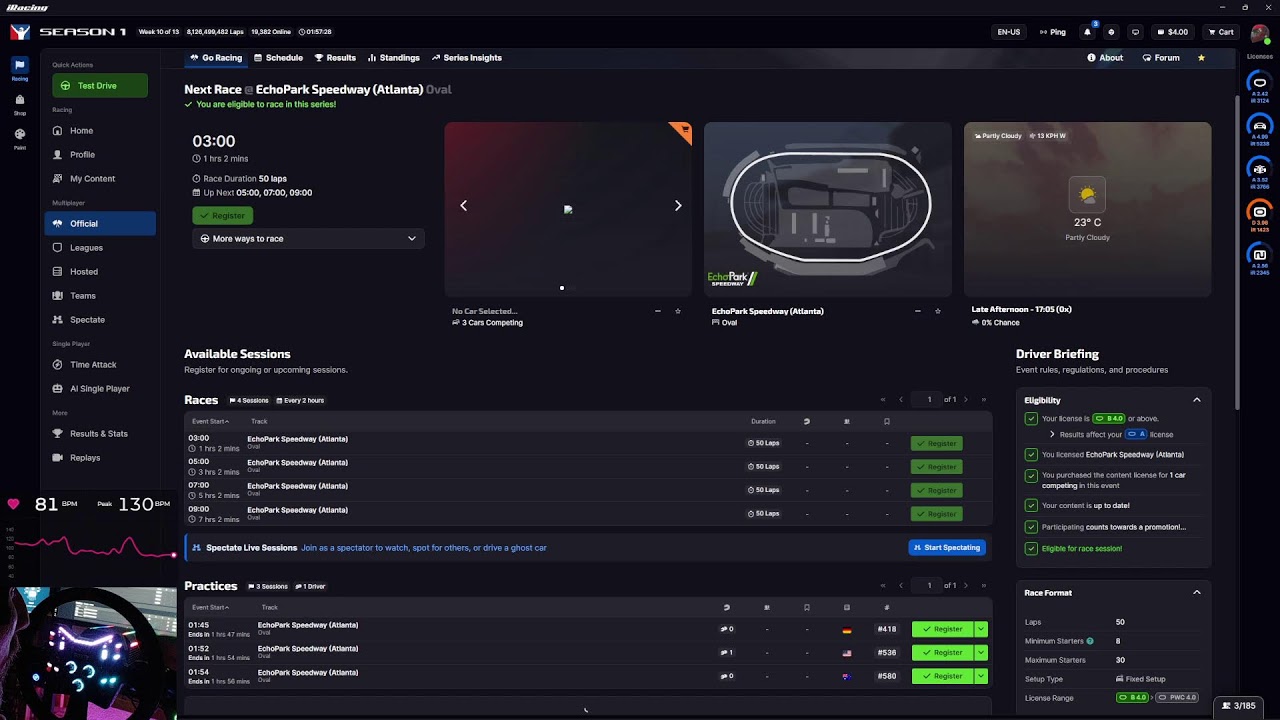Toggle the 'Participating counts towards a promotion' checkbox
The height and width of the screenshot is (720, 1280).
pos(1031,527)
